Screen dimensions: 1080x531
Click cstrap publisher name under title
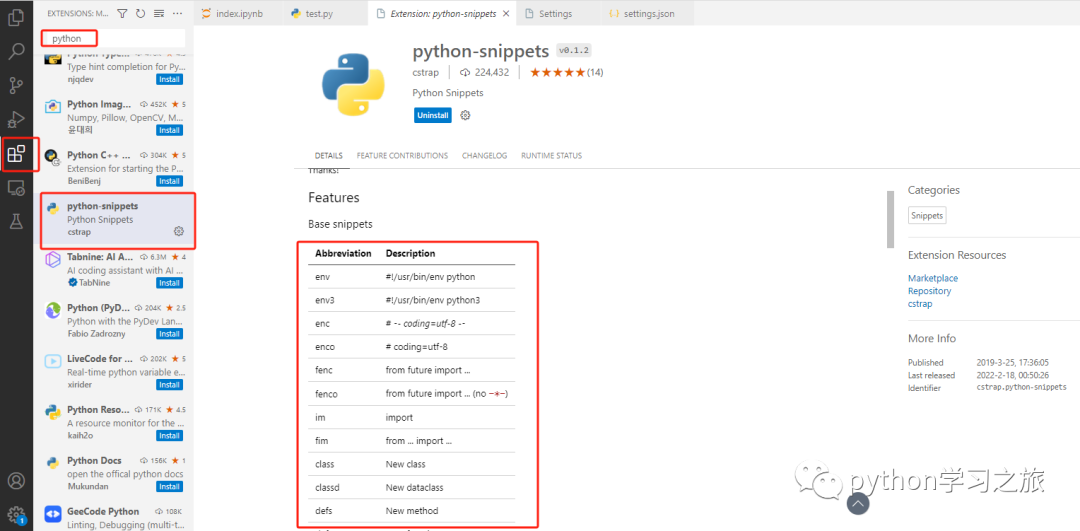[426, 72]
